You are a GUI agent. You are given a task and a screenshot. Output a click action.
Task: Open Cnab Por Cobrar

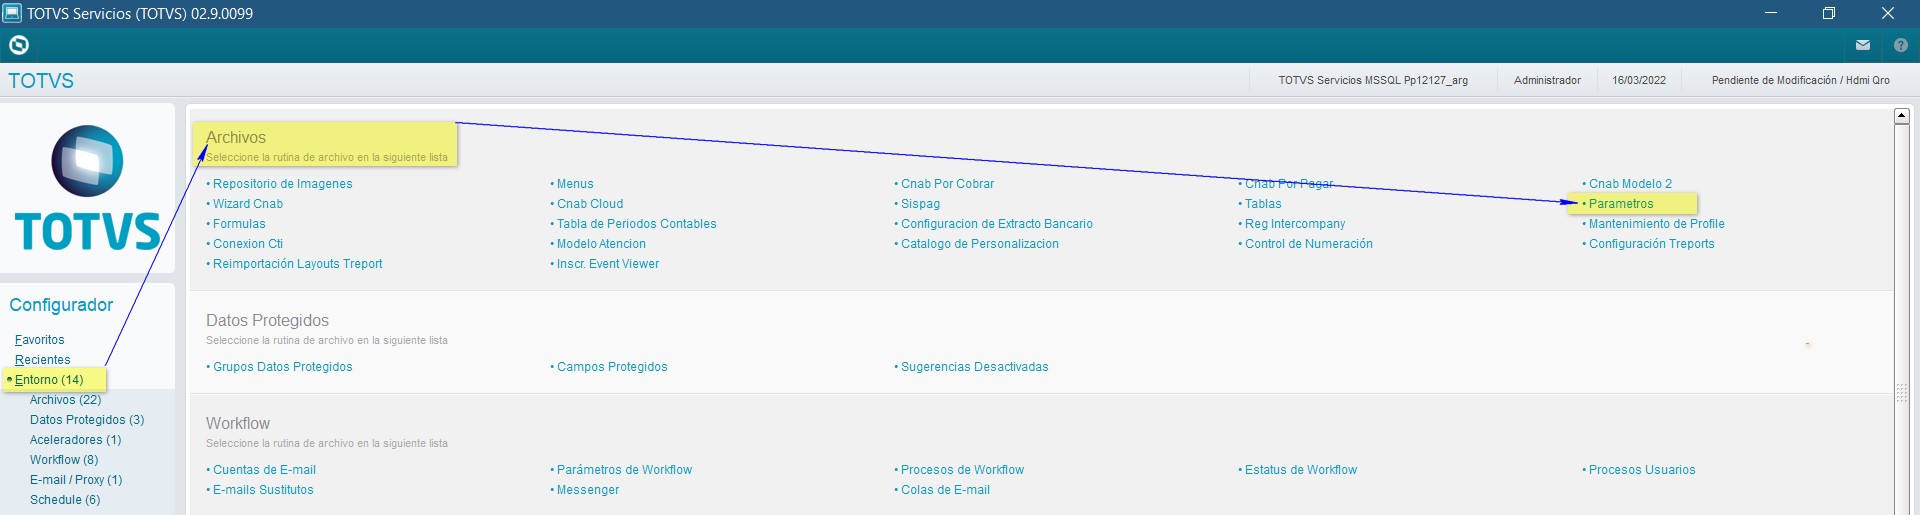pyautogui.click(x=947, y=184)
